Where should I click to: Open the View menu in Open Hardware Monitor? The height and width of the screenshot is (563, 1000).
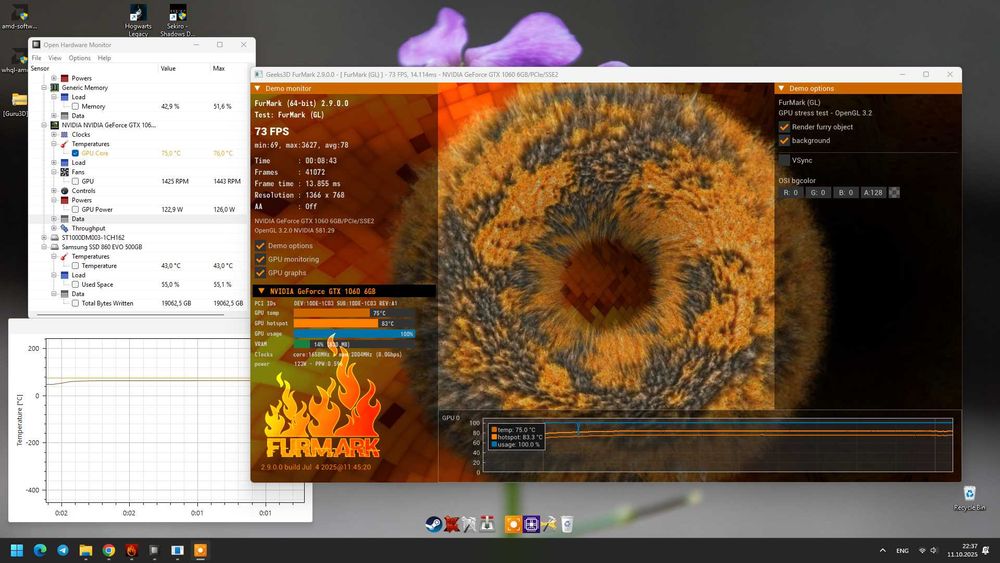[x=55, y=58]
